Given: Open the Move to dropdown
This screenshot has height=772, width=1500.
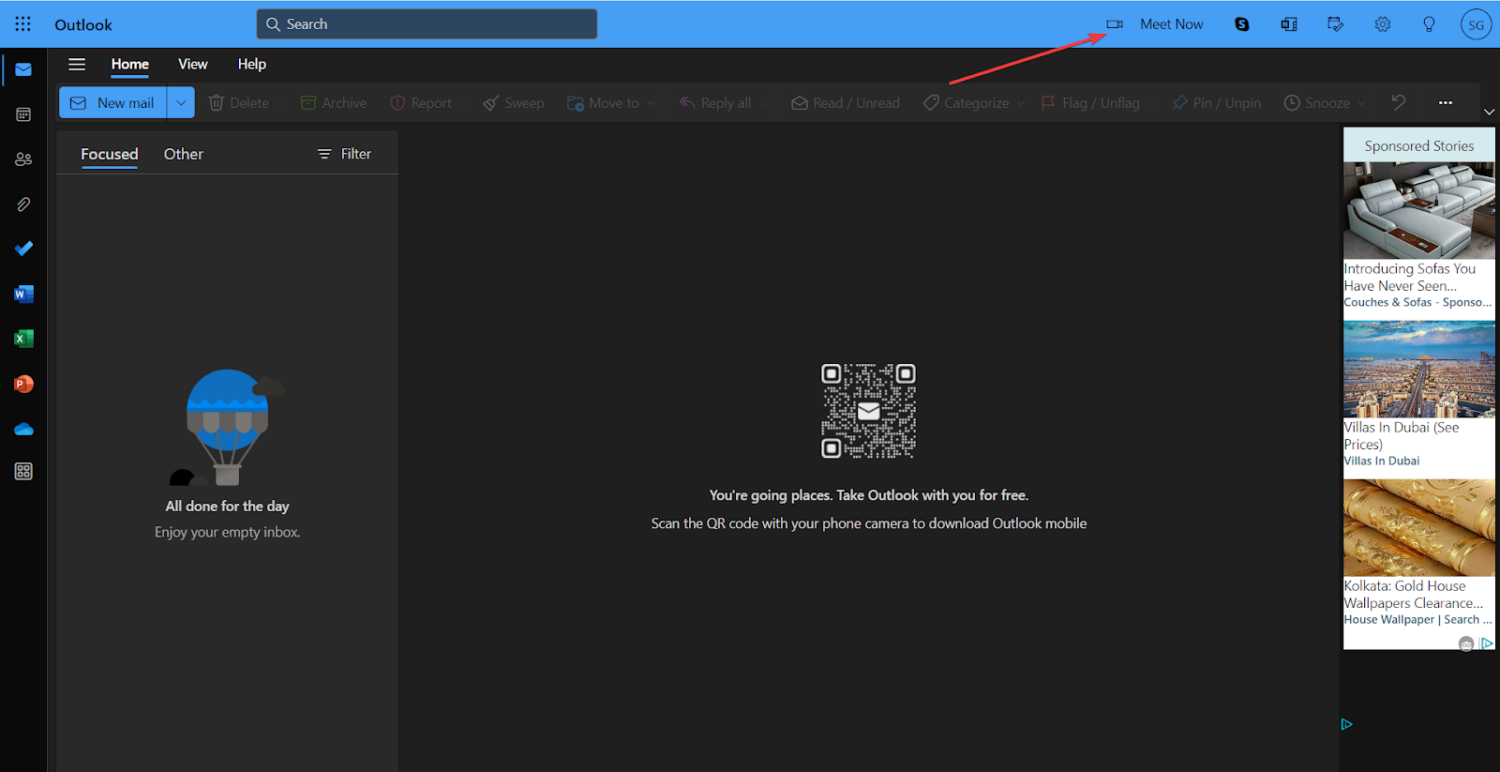Looking at the screenshot, I should point(652,103).
